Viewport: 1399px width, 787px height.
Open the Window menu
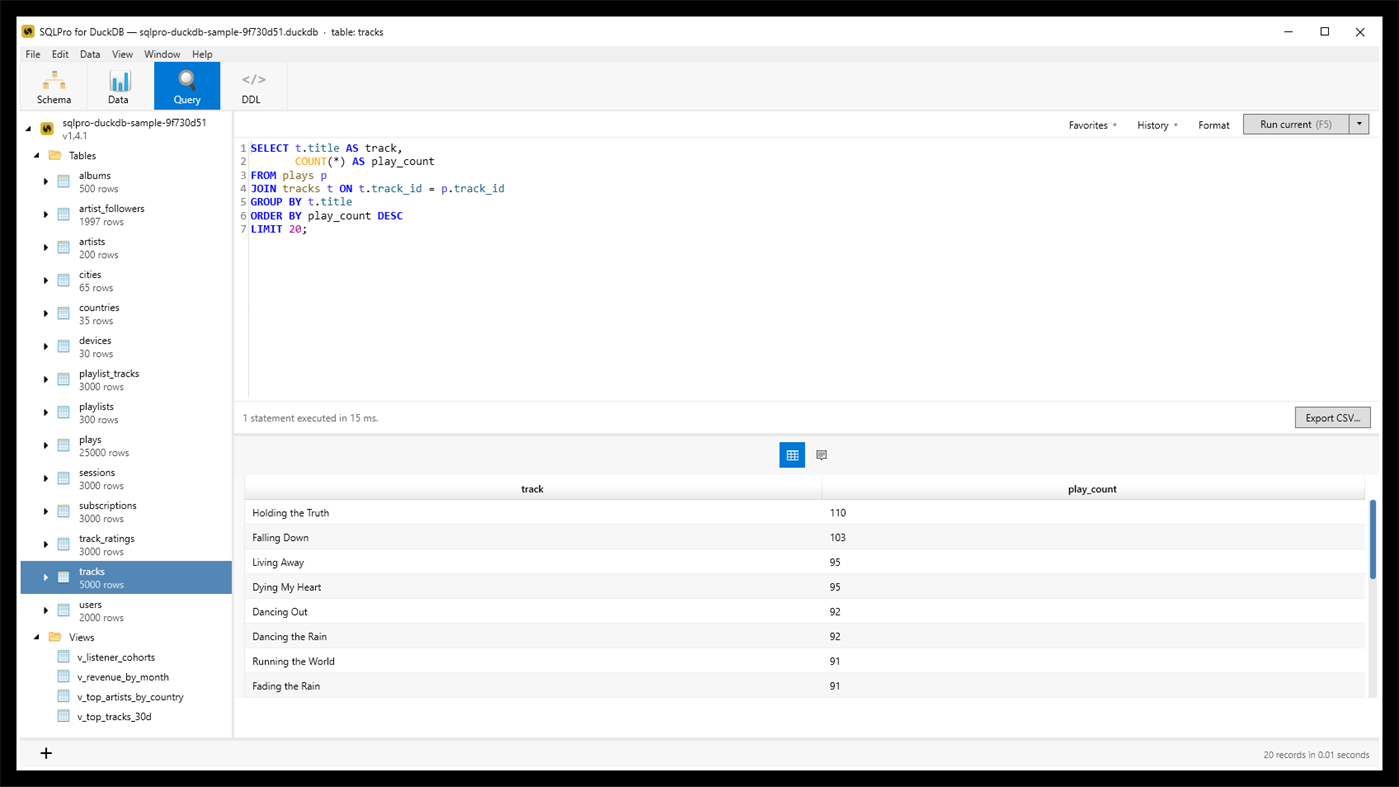pyautogui.click(x=162, y=54)
